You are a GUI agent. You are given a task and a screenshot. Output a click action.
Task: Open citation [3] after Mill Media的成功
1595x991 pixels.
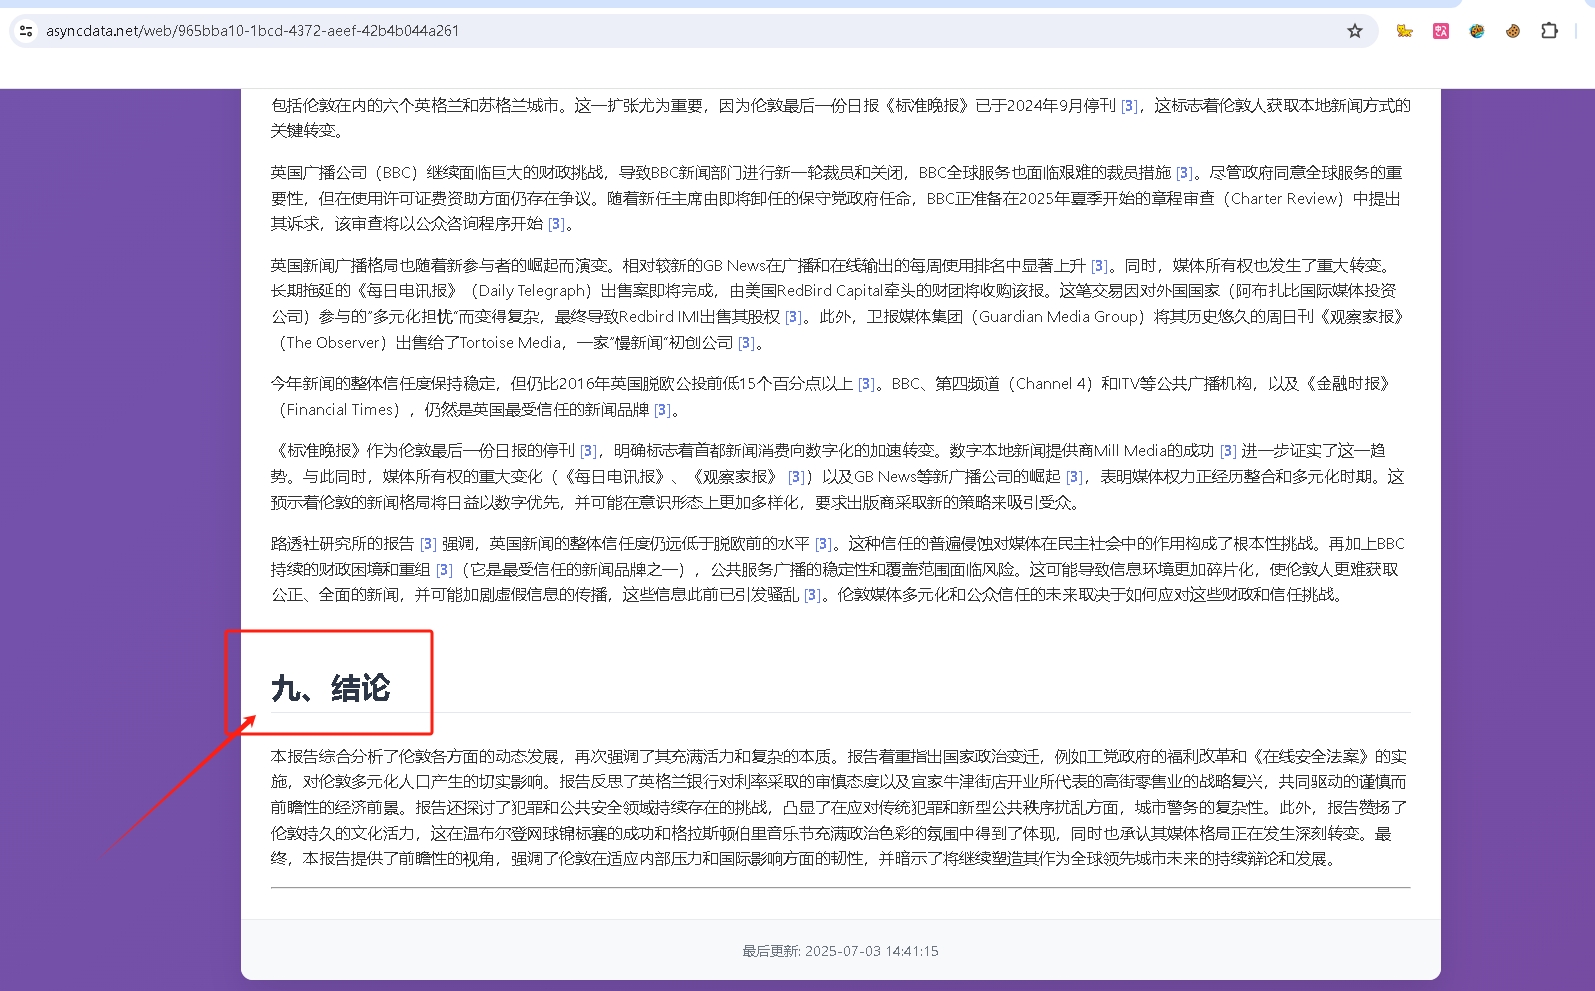[x=1228, y=451]
